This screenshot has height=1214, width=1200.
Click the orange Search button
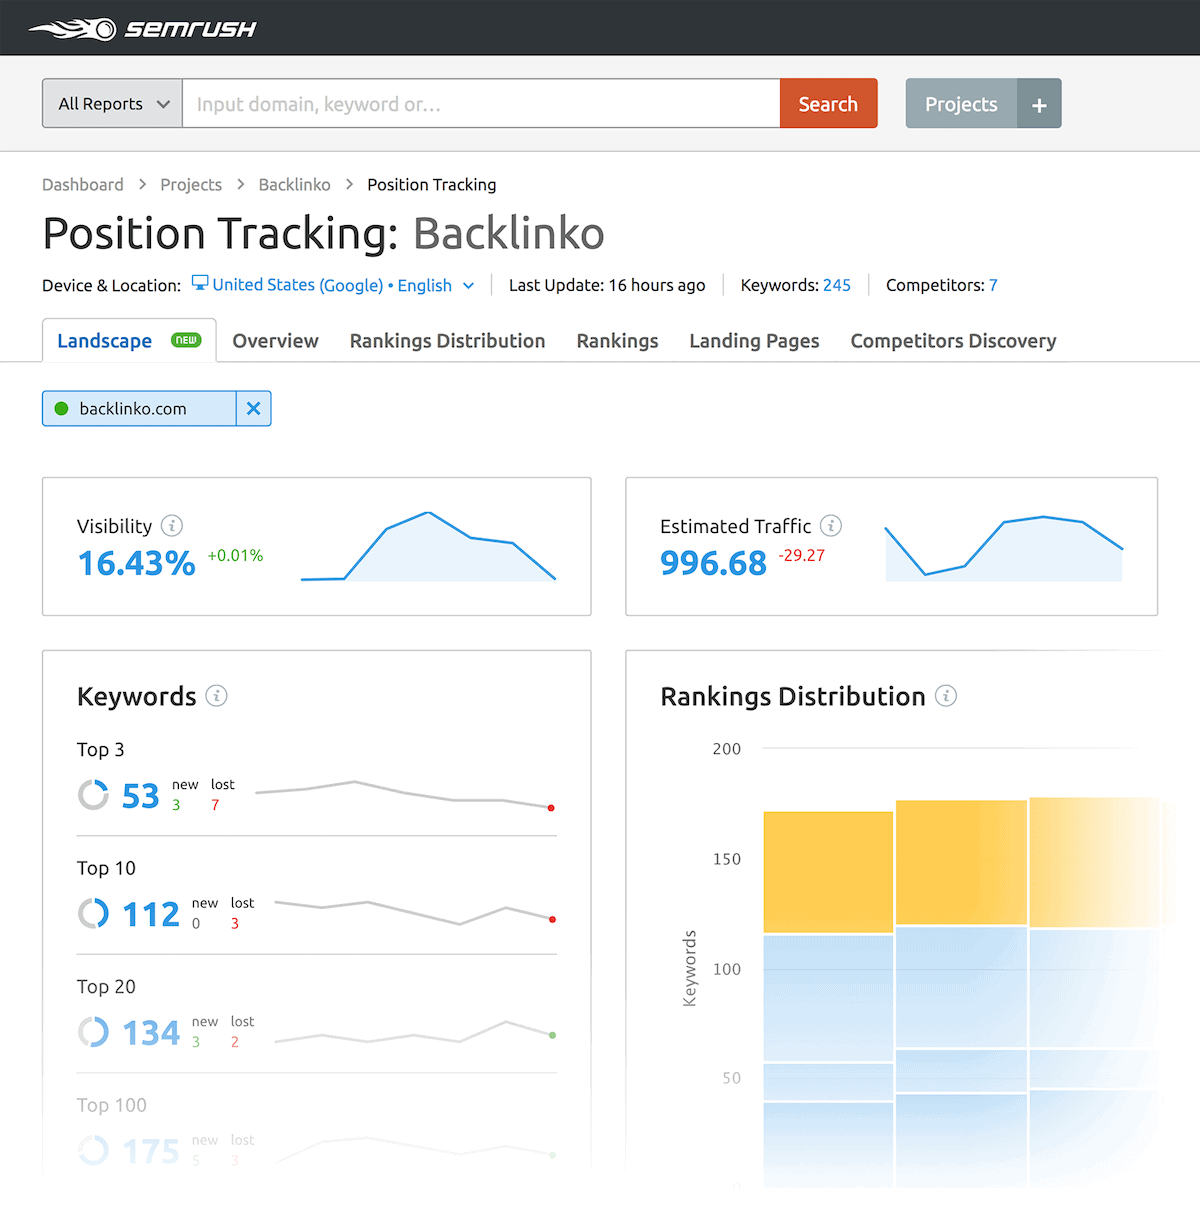828,104
